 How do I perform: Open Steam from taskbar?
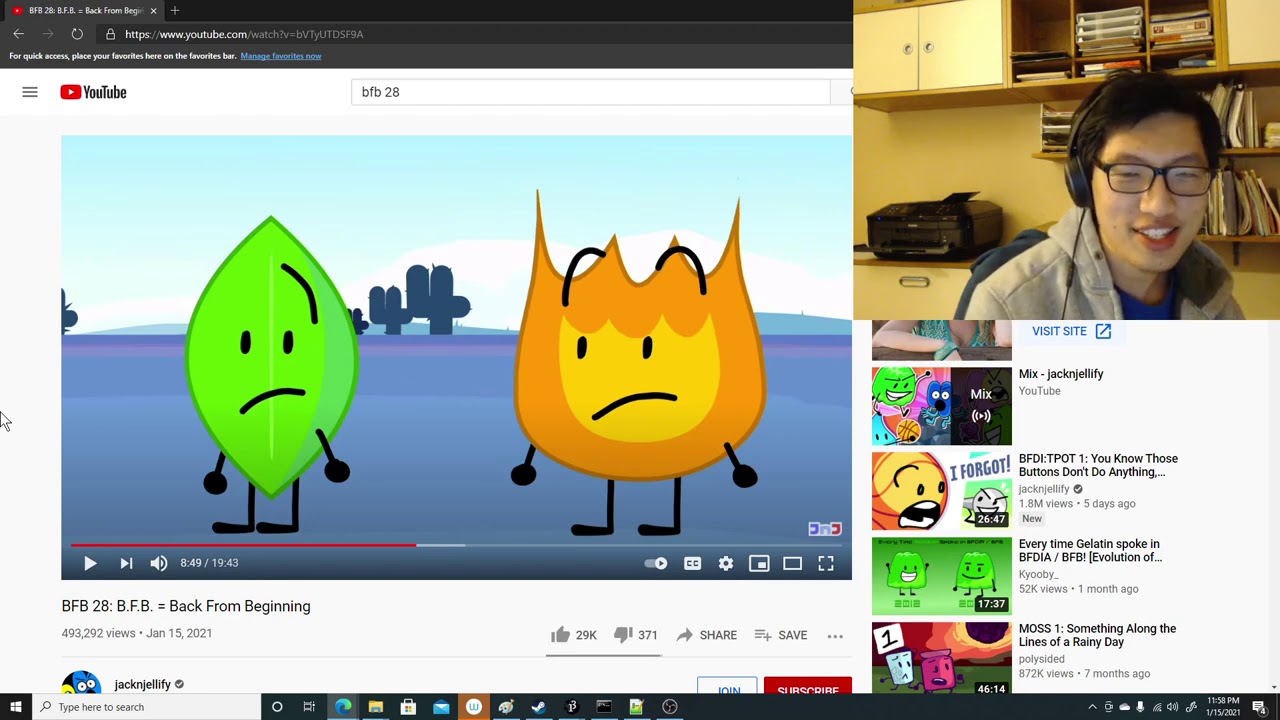538,707
